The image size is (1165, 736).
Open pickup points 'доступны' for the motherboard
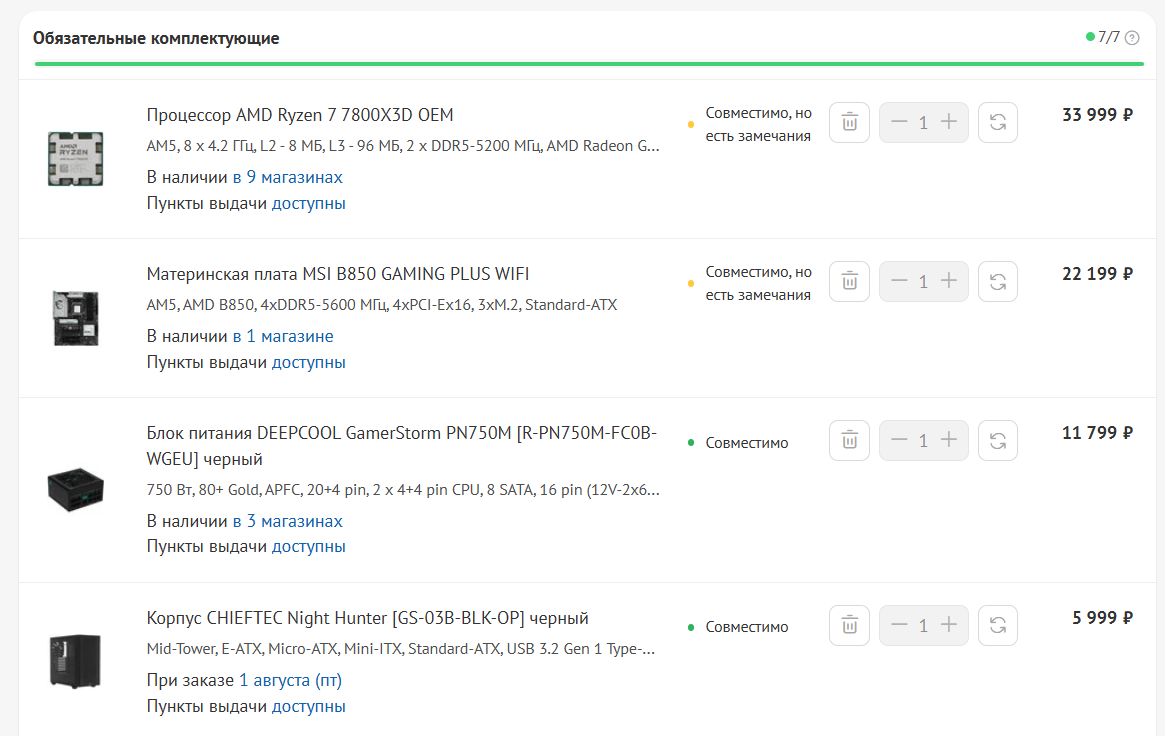click(x=308, y=362)
